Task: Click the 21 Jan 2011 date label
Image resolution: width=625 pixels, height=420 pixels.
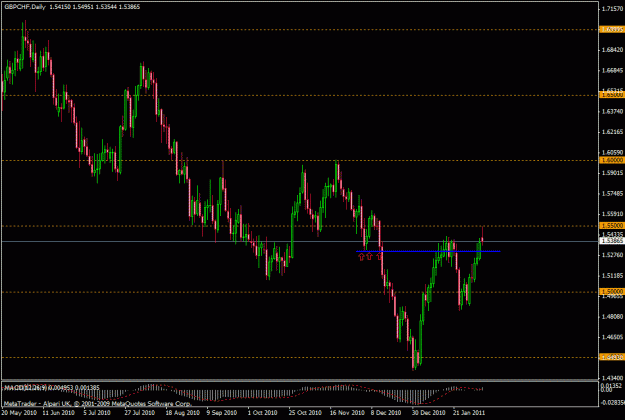Action: click(469, 413)
